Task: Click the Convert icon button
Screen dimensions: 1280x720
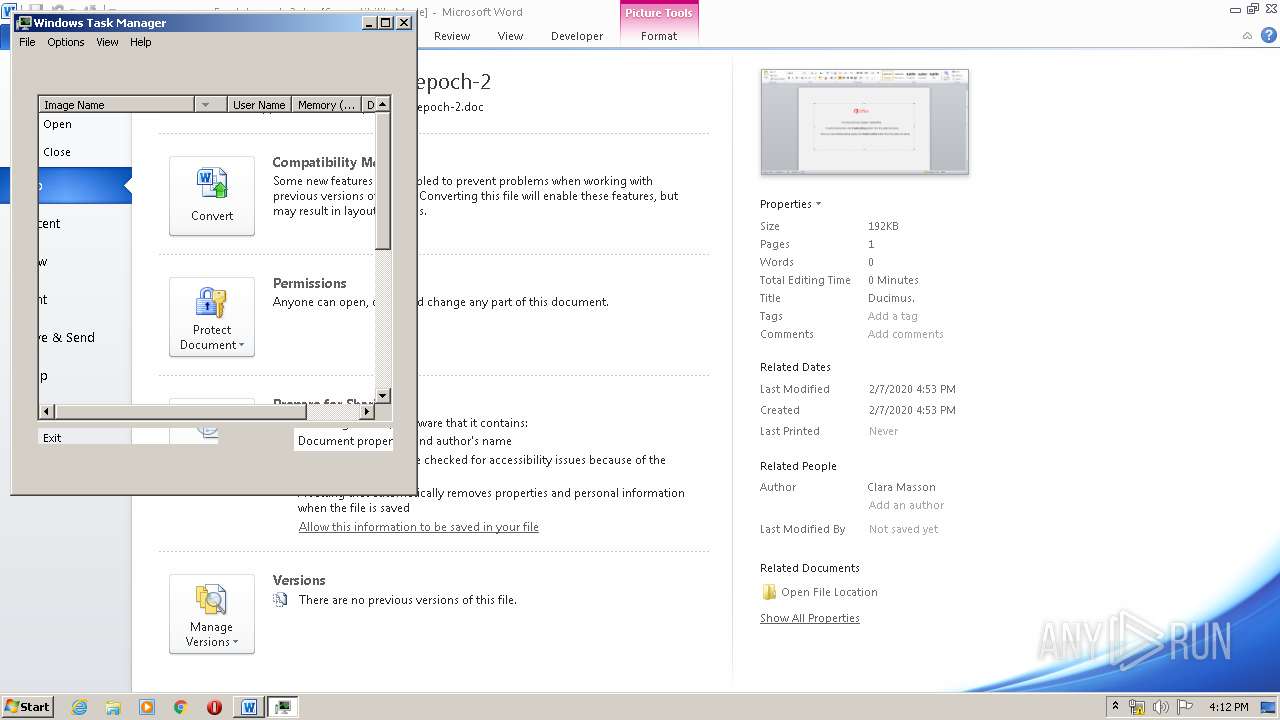Action: pyautogui.click(x=212, y=196)
